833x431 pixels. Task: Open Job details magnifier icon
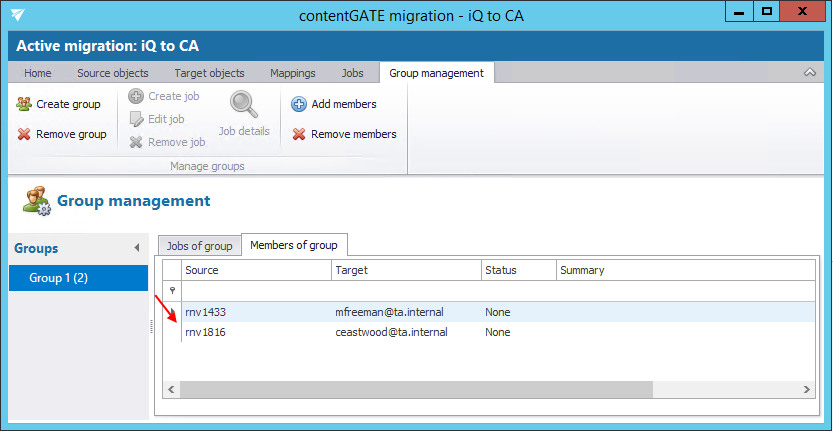coord(244,106)
